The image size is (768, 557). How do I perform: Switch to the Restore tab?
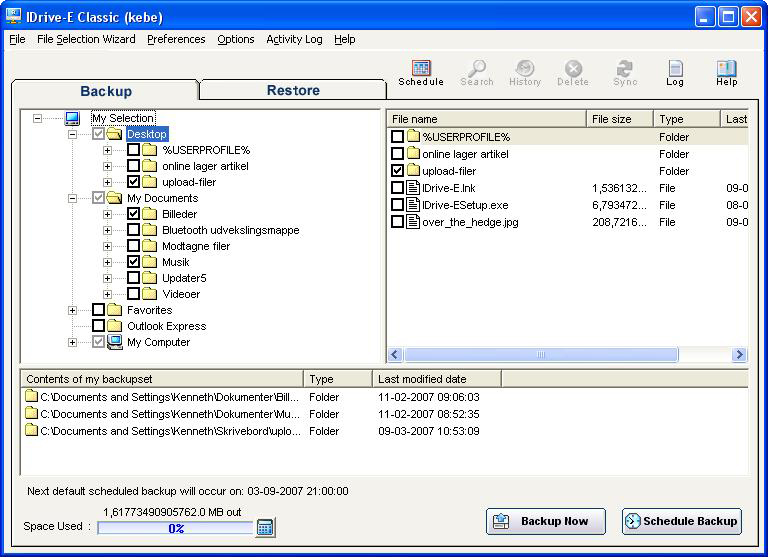point(292,90)
